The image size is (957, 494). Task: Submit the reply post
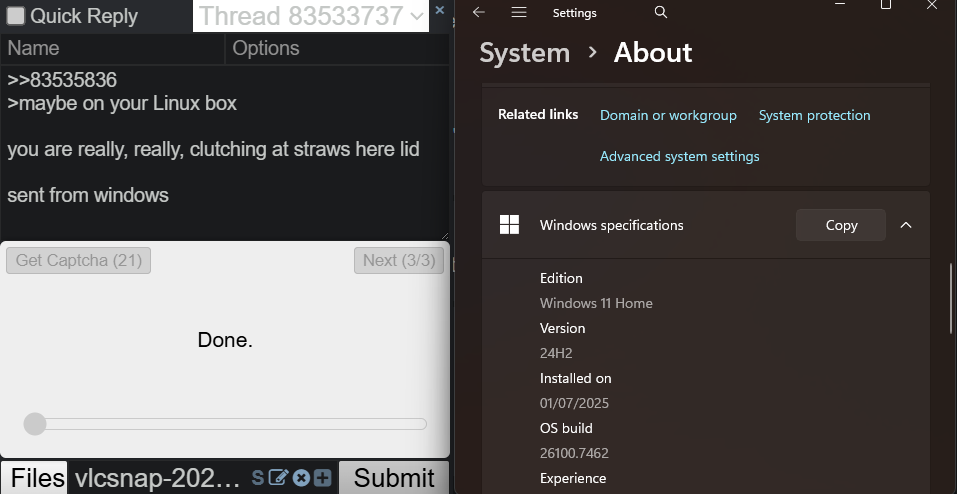(394, 478)
